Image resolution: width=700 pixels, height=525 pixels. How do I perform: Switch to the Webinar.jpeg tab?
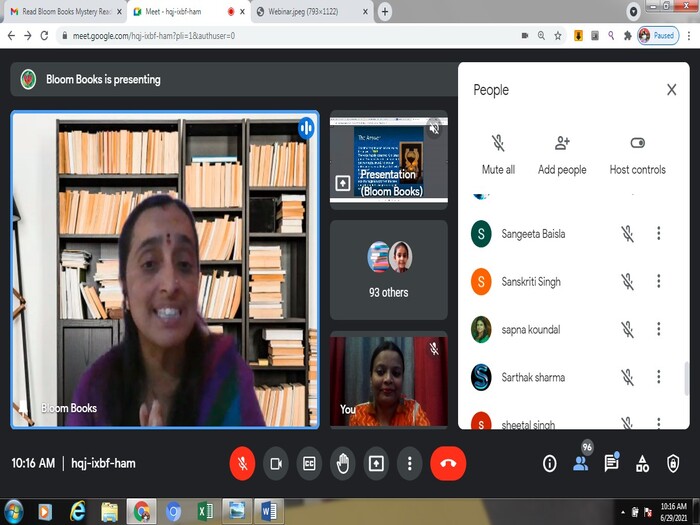tap(312, 12)
